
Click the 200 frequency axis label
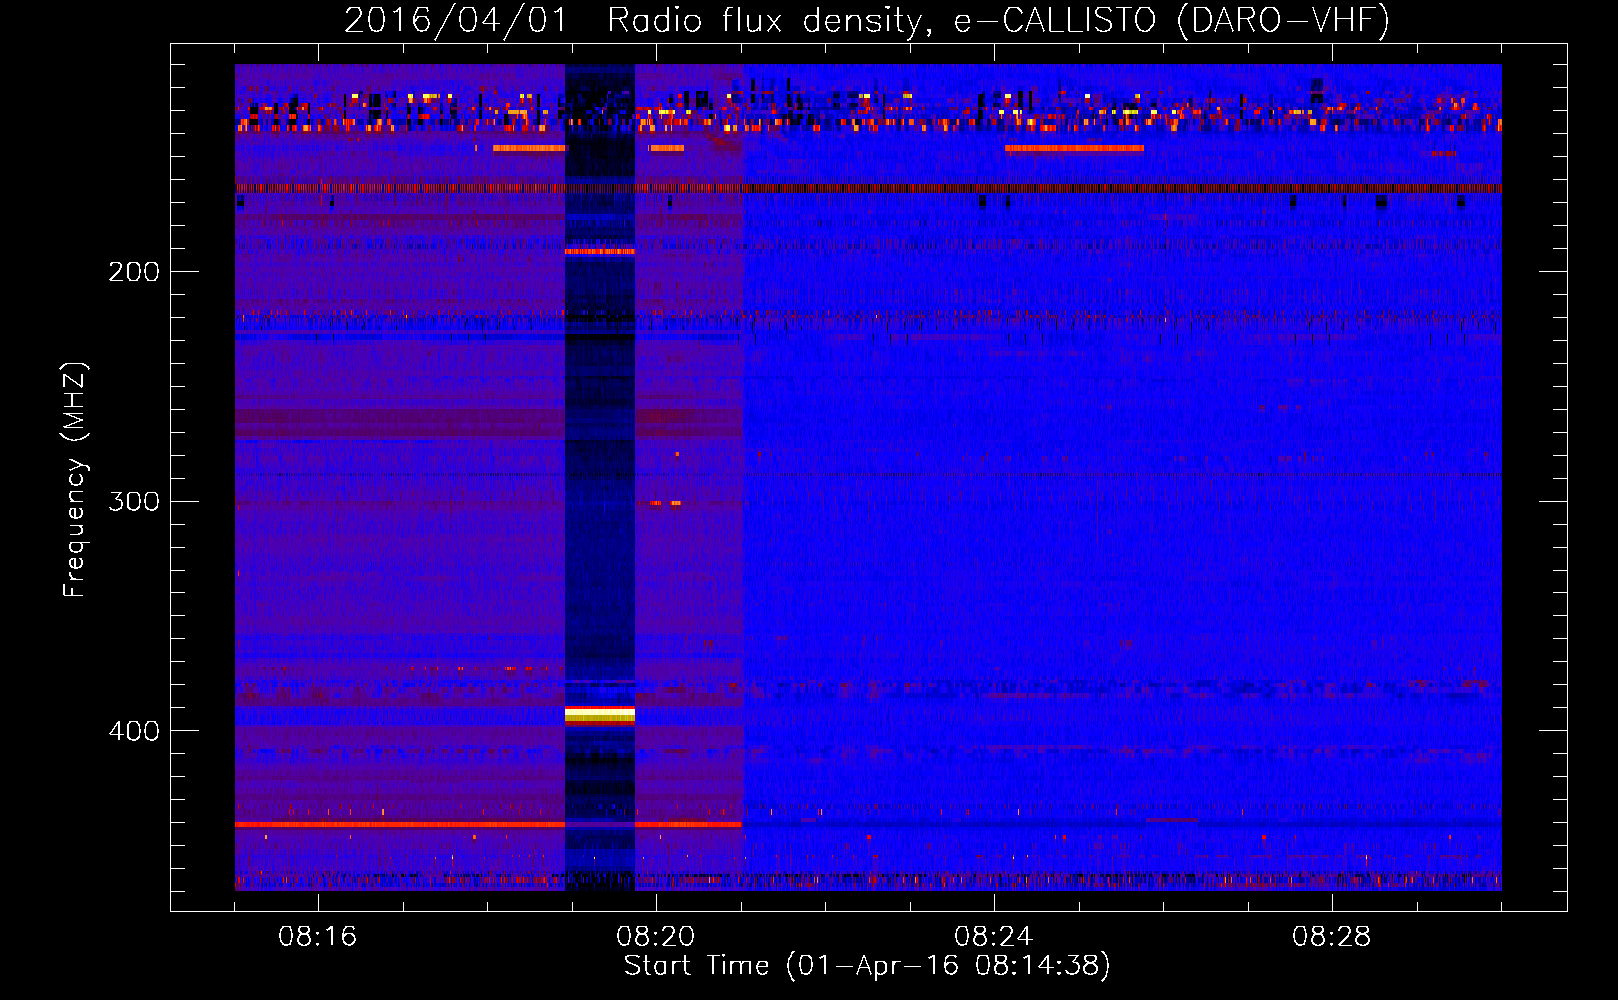(x=134, y=272)
